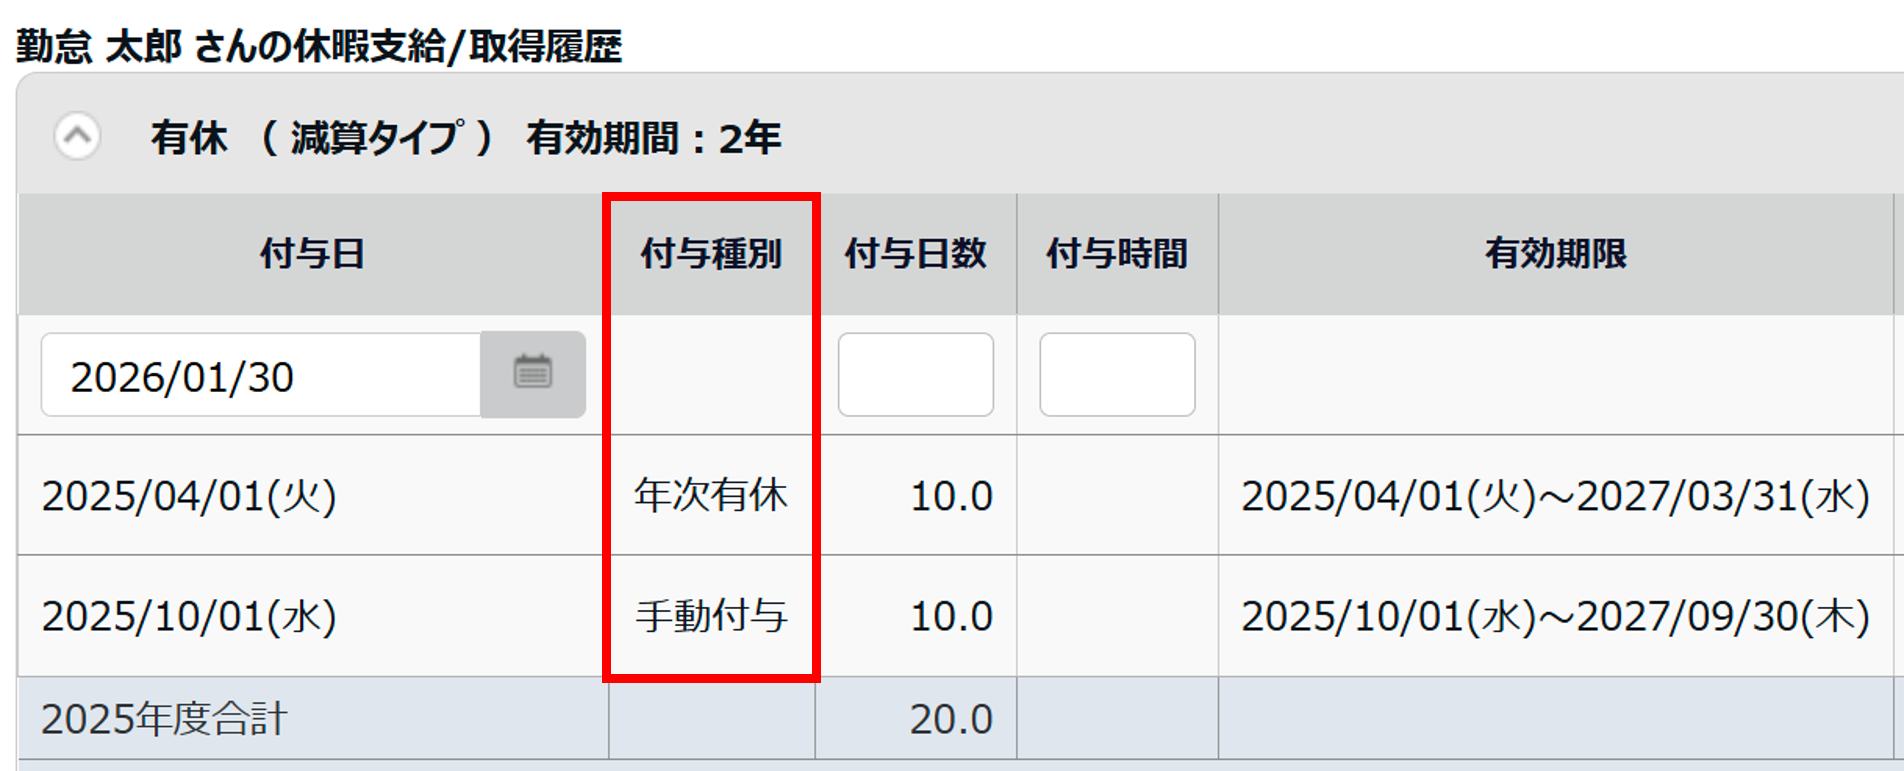Viewport: 1904px width, 771px height.
Task: Select the 年次有休 grant type cell
Action: 711,496
